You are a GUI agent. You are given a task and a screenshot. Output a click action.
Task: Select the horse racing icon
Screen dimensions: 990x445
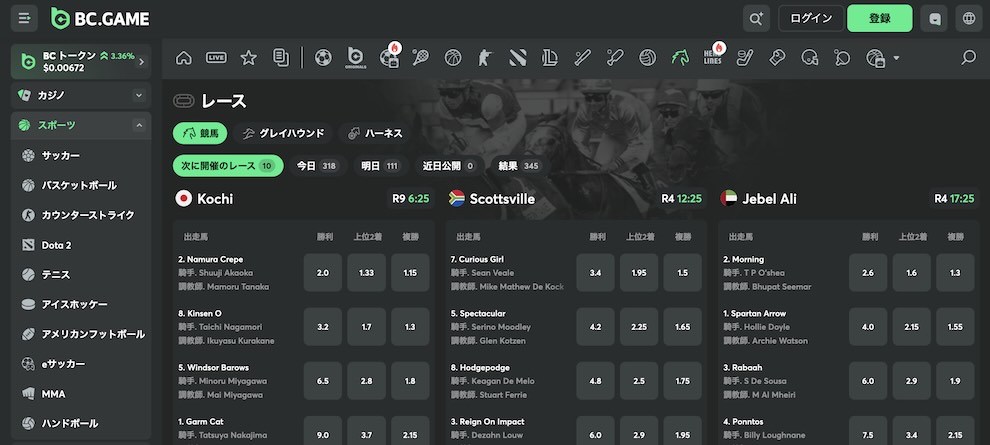point(680,58)
